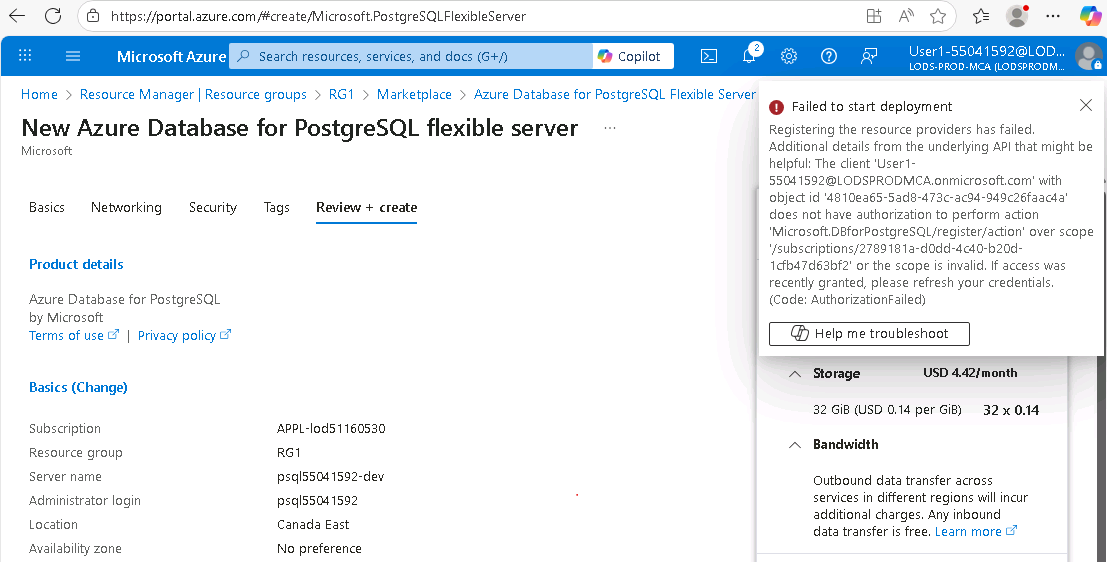The width and height of the screenshot is (1107, 562).
Task: Open more options ellipsis beside the page title
Action: (x=610, y=128)
